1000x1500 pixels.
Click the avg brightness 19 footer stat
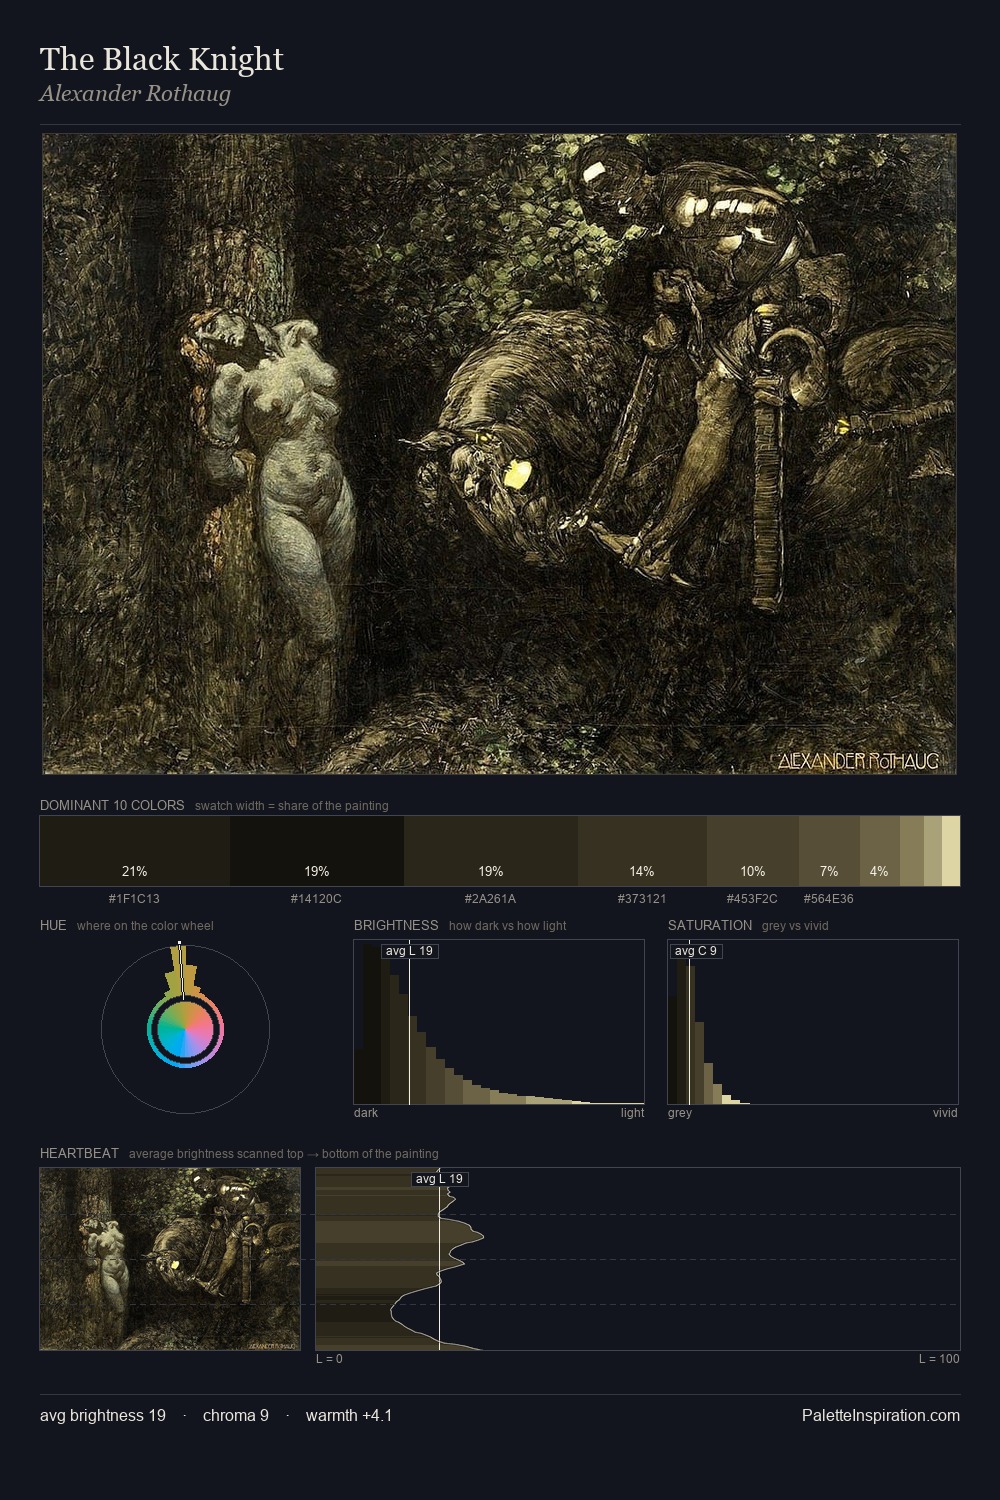coord(103,1416)
